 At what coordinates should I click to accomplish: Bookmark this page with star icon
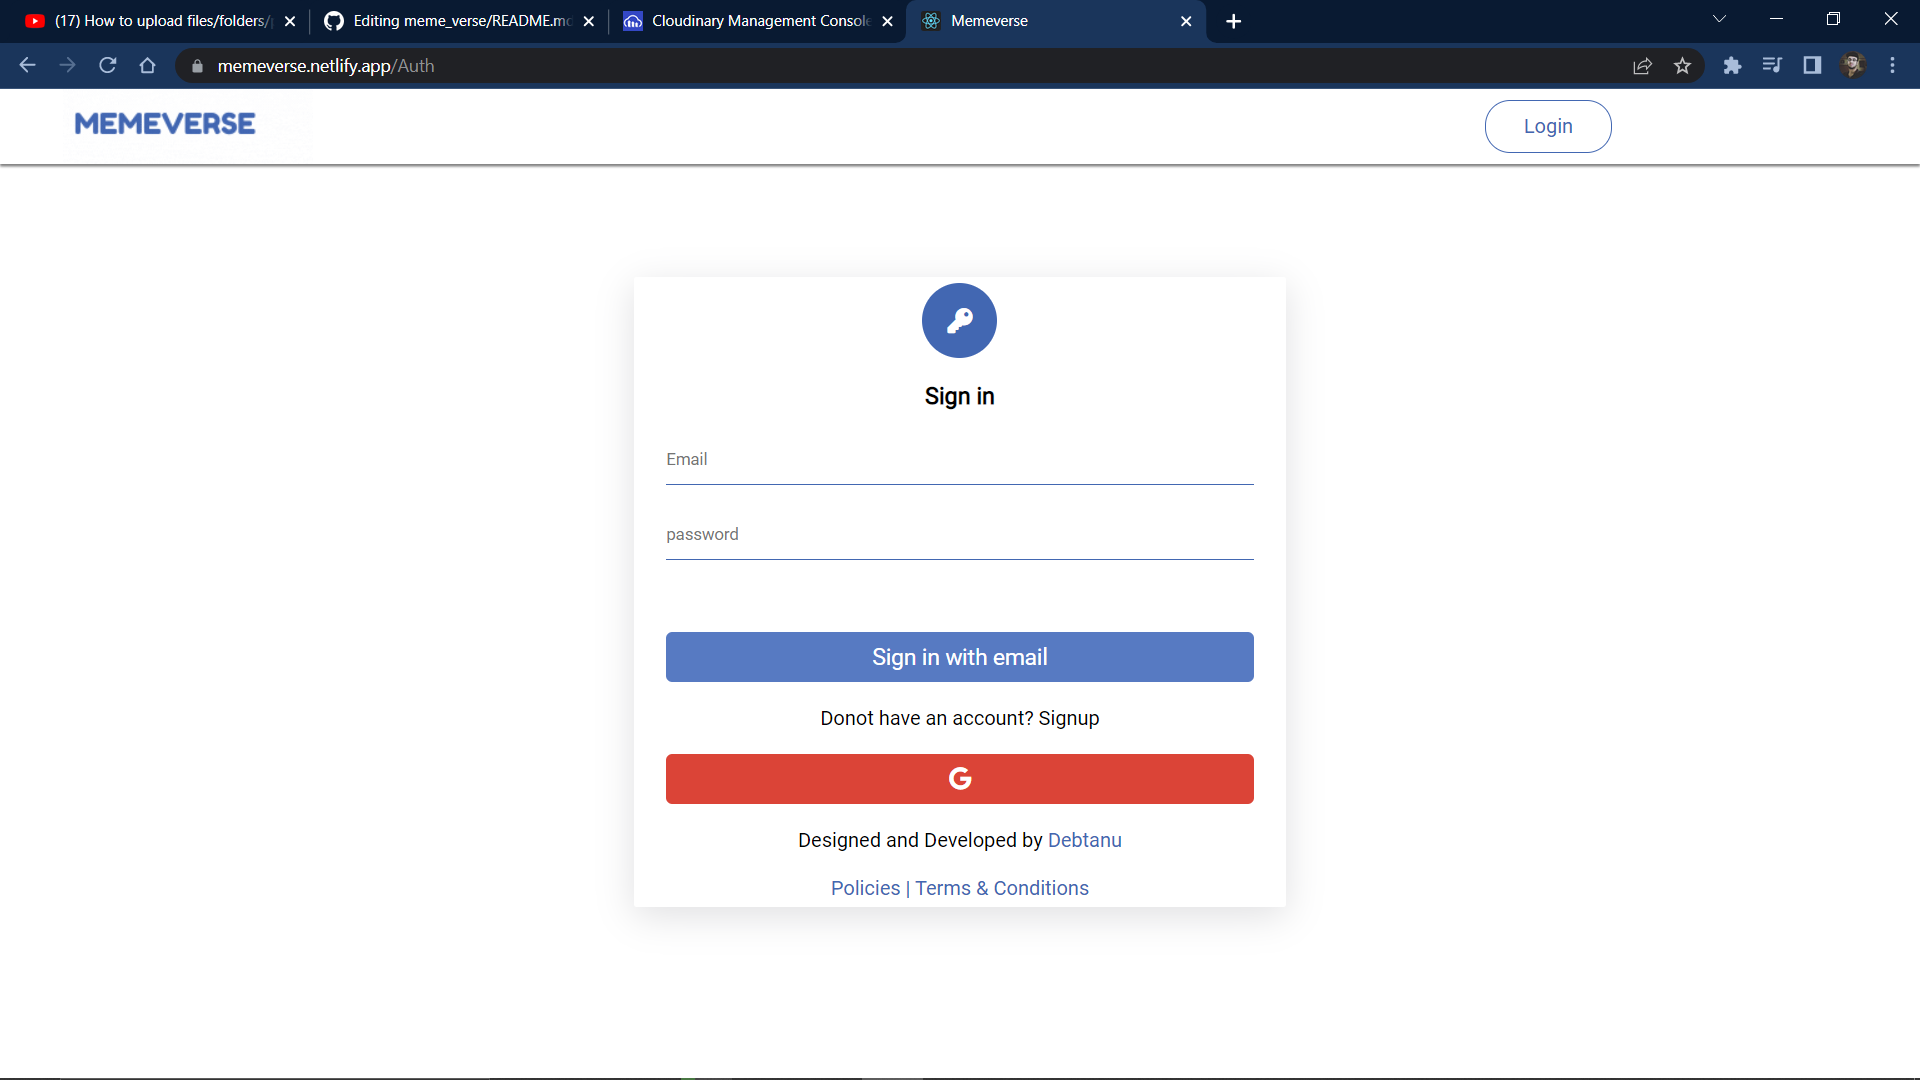pos(1682,66)
